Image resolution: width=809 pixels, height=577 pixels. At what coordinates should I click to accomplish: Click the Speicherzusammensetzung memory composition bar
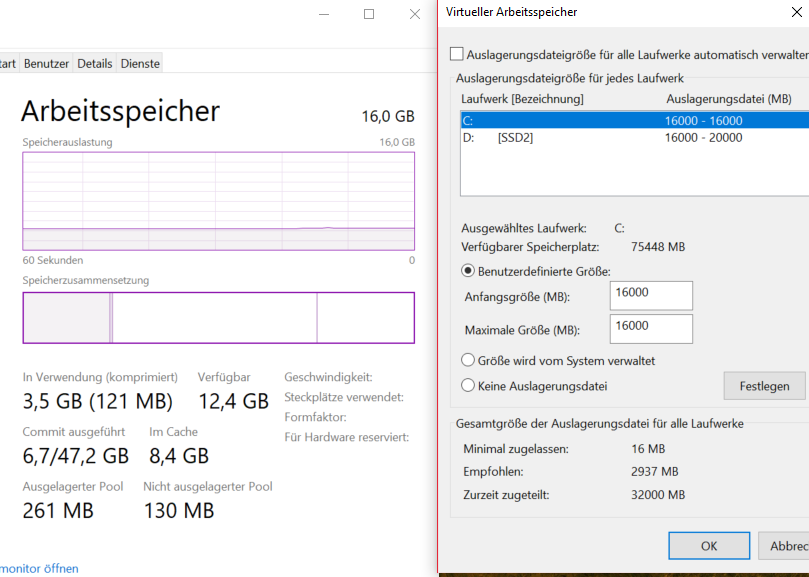(218, 318)
